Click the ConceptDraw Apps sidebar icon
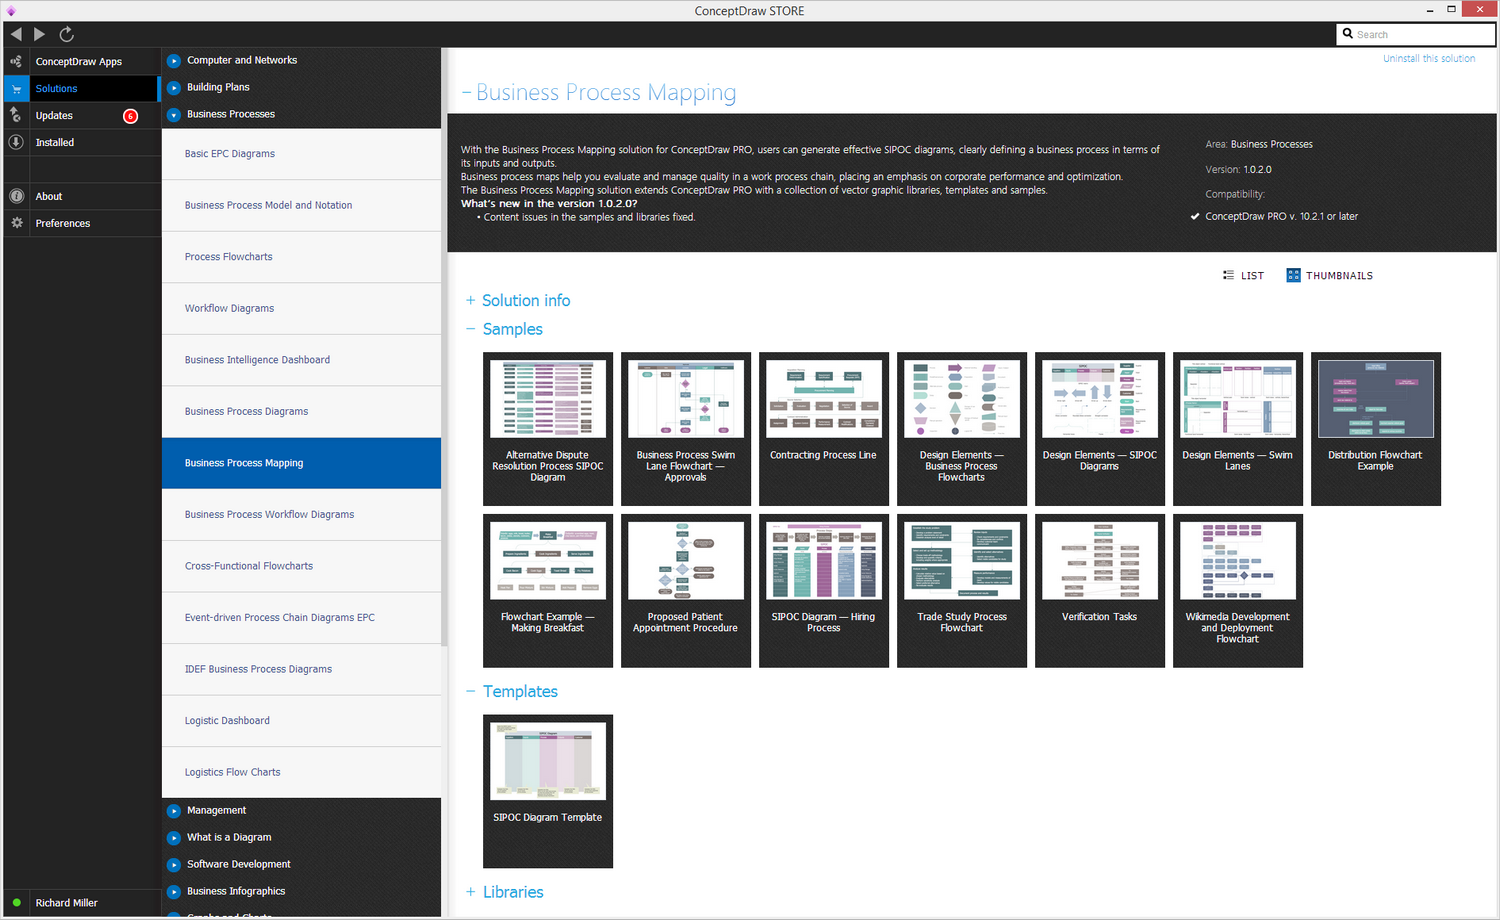The width and height of the screenshot is (1500, 920). point(16,61)
